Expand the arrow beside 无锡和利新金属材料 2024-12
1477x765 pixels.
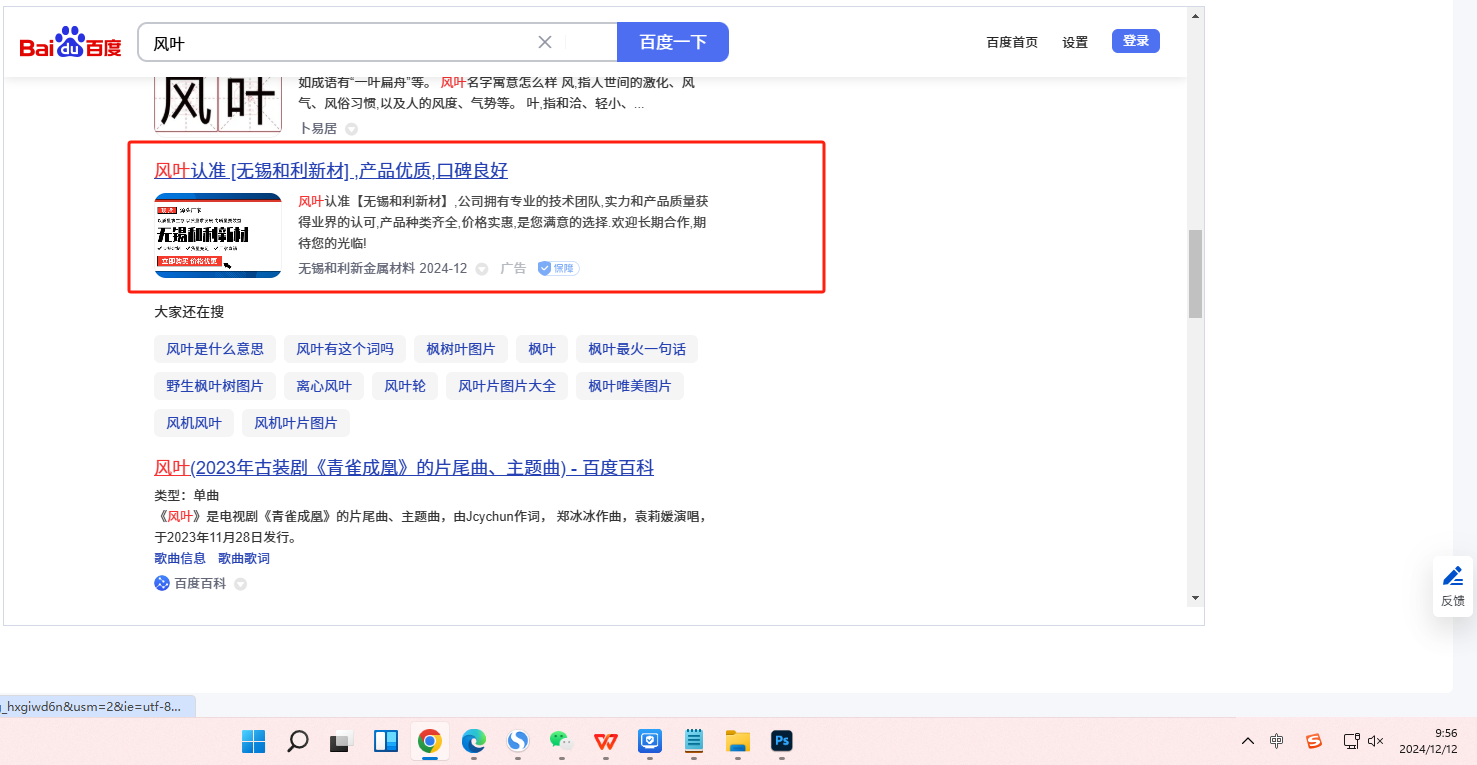click(482, 269)
